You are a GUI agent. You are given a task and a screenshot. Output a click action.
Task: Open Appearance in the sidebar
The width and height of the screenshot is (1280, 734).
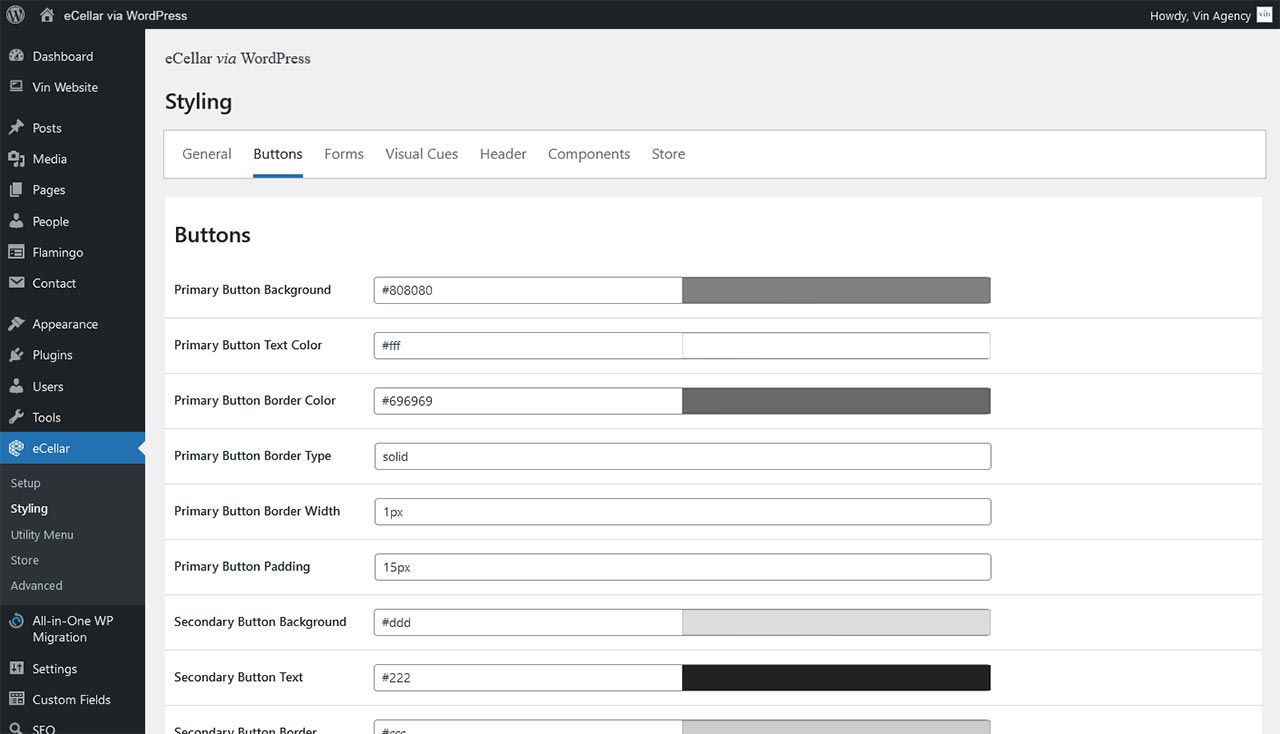[x=65, y=324]
